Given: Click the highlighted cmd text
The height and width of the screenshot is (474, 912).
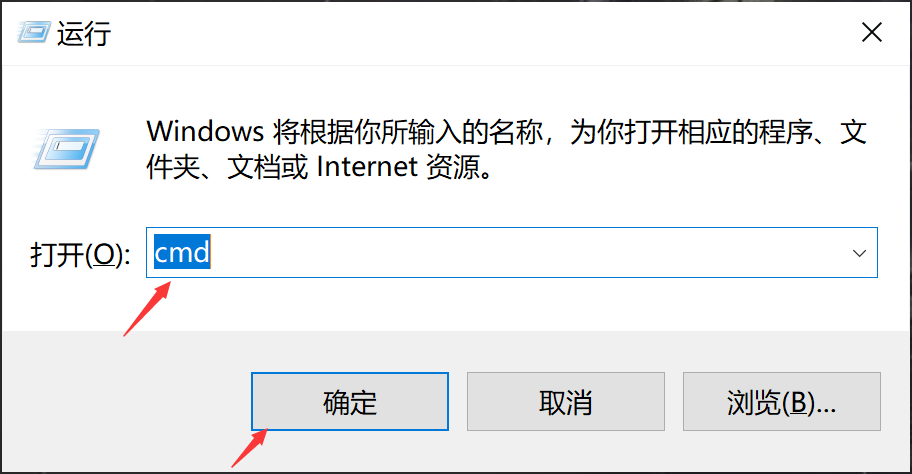Looking at the screenshot, I should tap(181, 252).
